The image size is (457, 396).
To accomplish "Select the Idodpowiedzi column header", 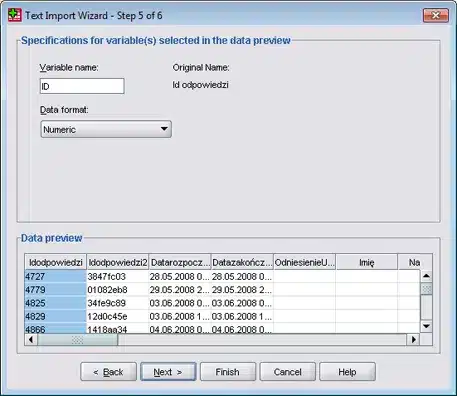I will [x=55, y=262].
